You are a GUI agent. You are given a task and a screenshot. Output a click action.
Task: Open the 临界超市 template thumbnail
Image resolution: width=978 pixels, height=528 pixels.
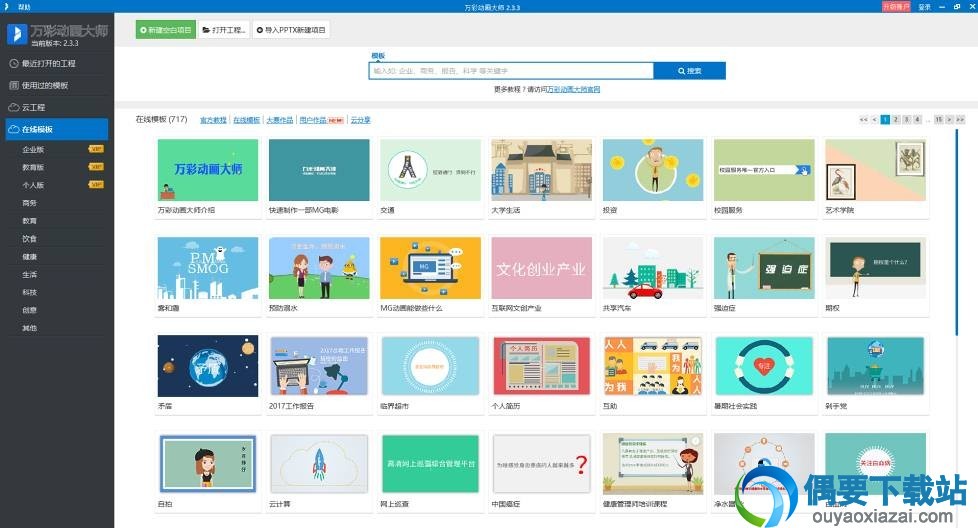tap(430, 366)
